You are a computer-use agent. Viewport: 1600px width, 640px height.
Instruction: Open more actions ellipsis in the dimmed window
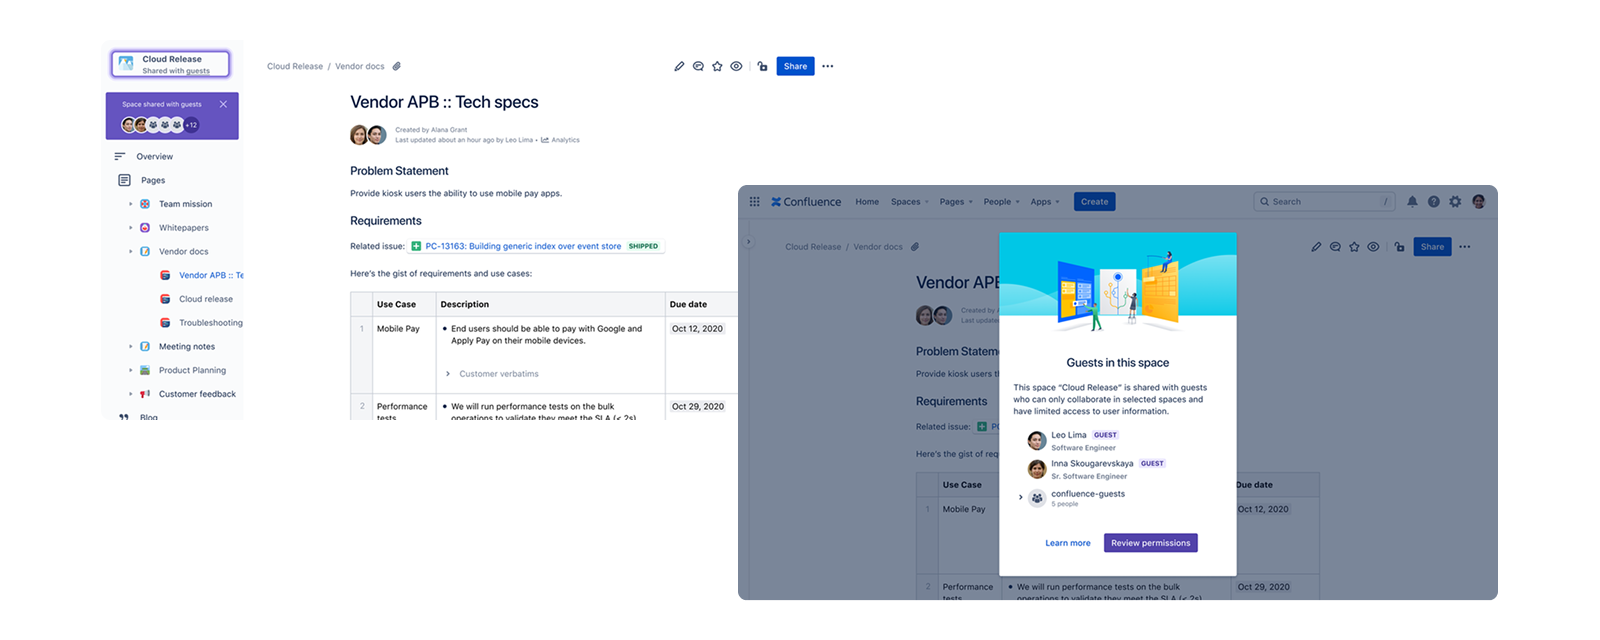(x=1464, y=247)
